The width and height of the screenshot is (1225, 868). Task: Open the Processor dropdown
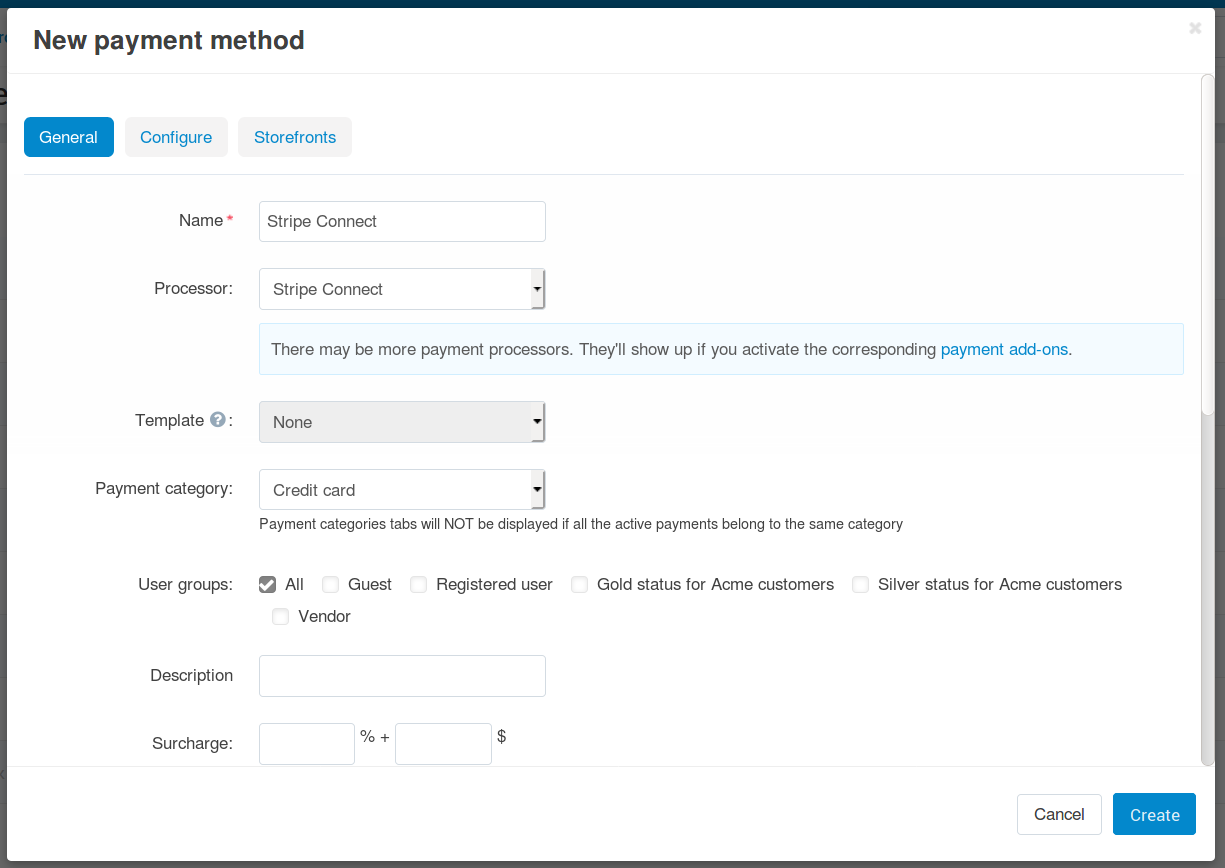(x=402, y=289)
